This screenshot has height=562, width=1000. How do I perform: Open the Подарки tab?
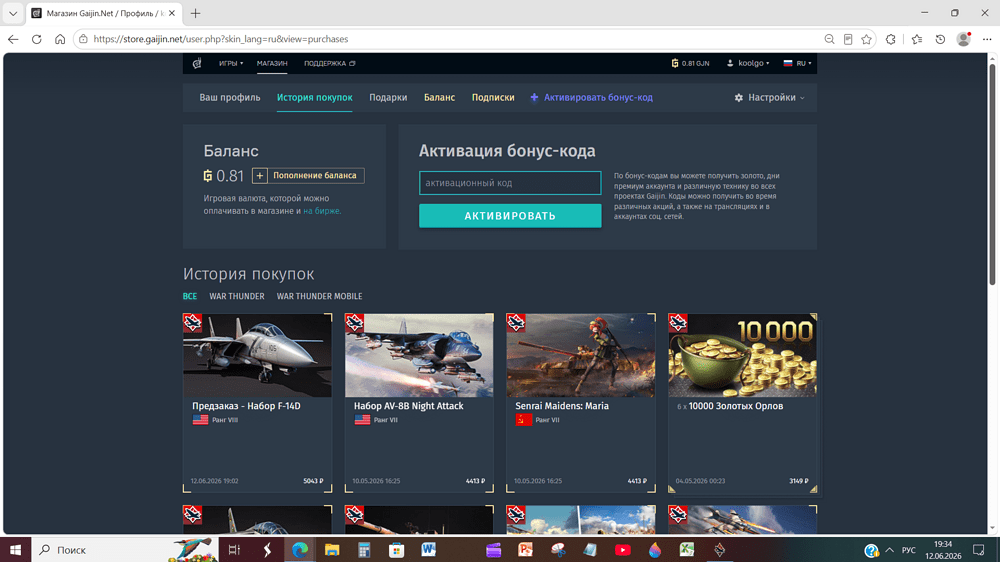click(x=388, y=98)
